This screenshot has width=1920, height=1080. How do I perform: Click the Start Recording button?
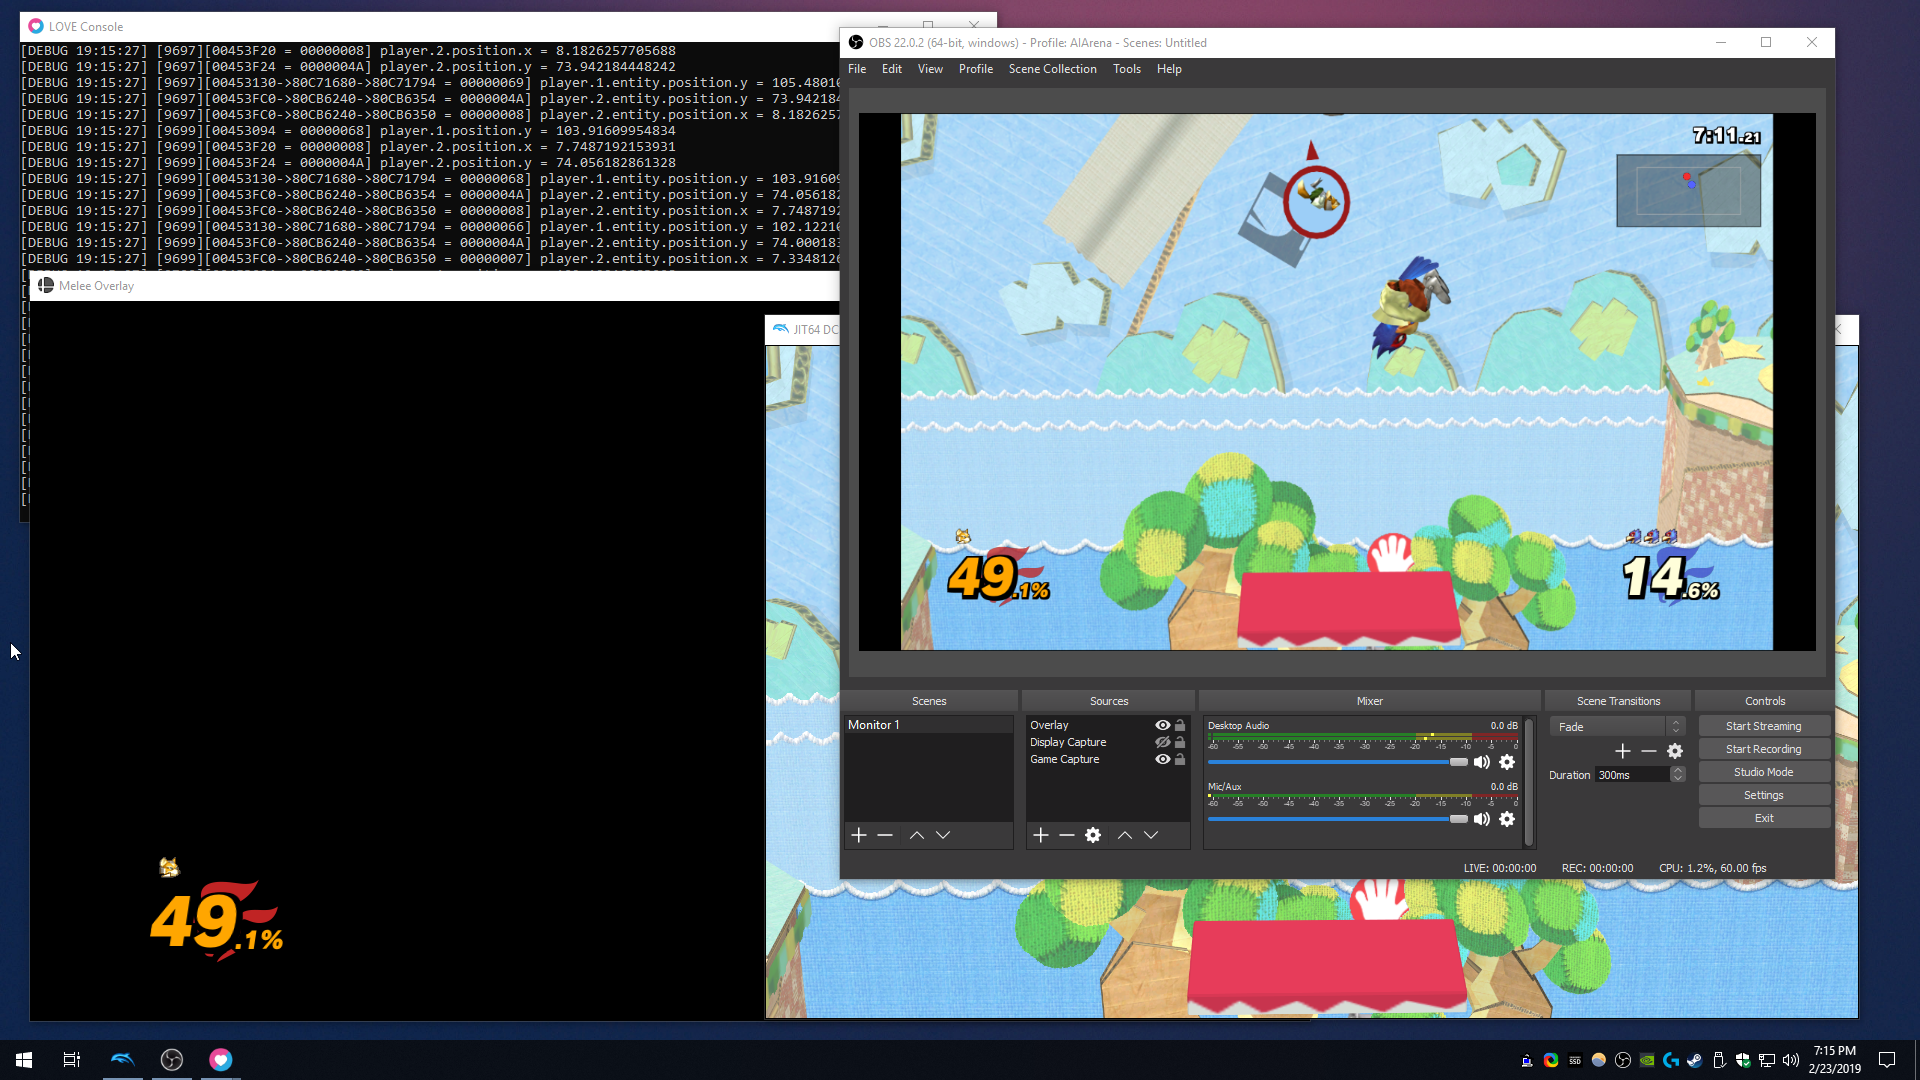[1764, 749]
